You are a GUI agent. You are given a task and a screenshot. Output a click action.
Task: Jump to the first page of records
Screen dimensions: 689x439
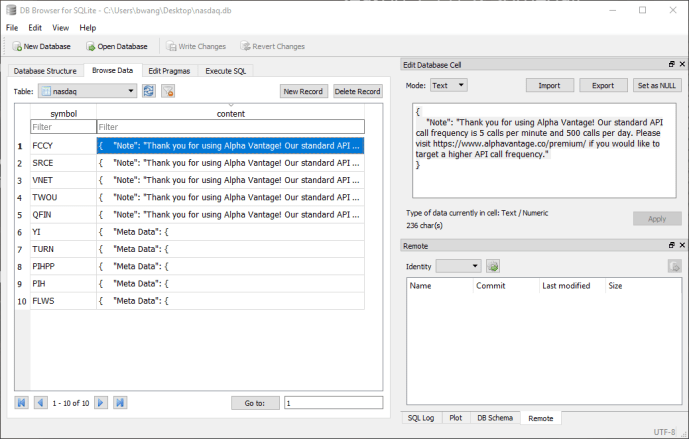pyautogui.click(x=21, y=403)
